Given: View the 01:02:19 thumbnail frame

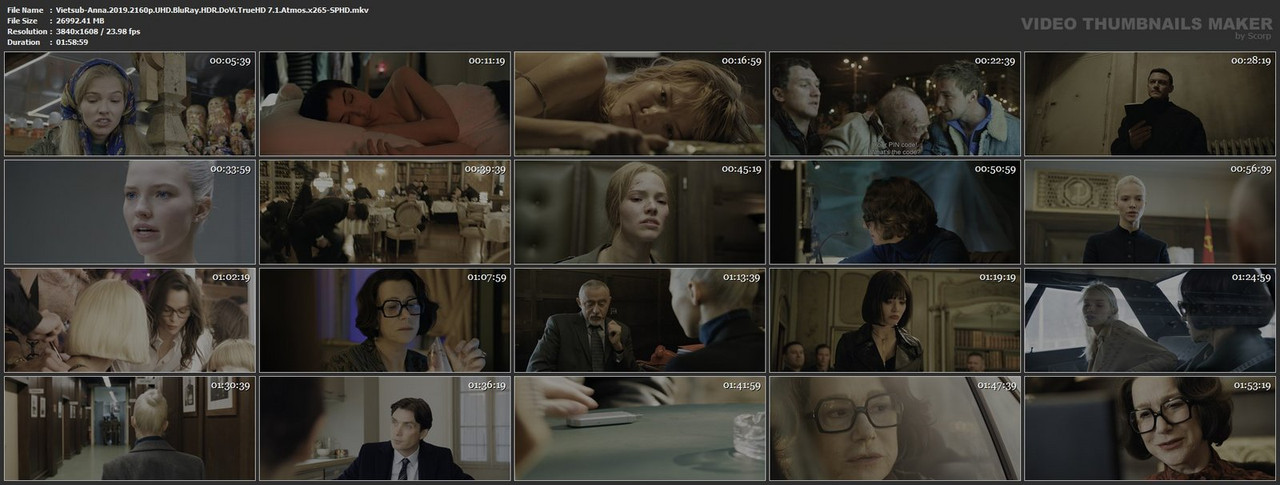Looking at the screenshot, I should pos(130,320).
